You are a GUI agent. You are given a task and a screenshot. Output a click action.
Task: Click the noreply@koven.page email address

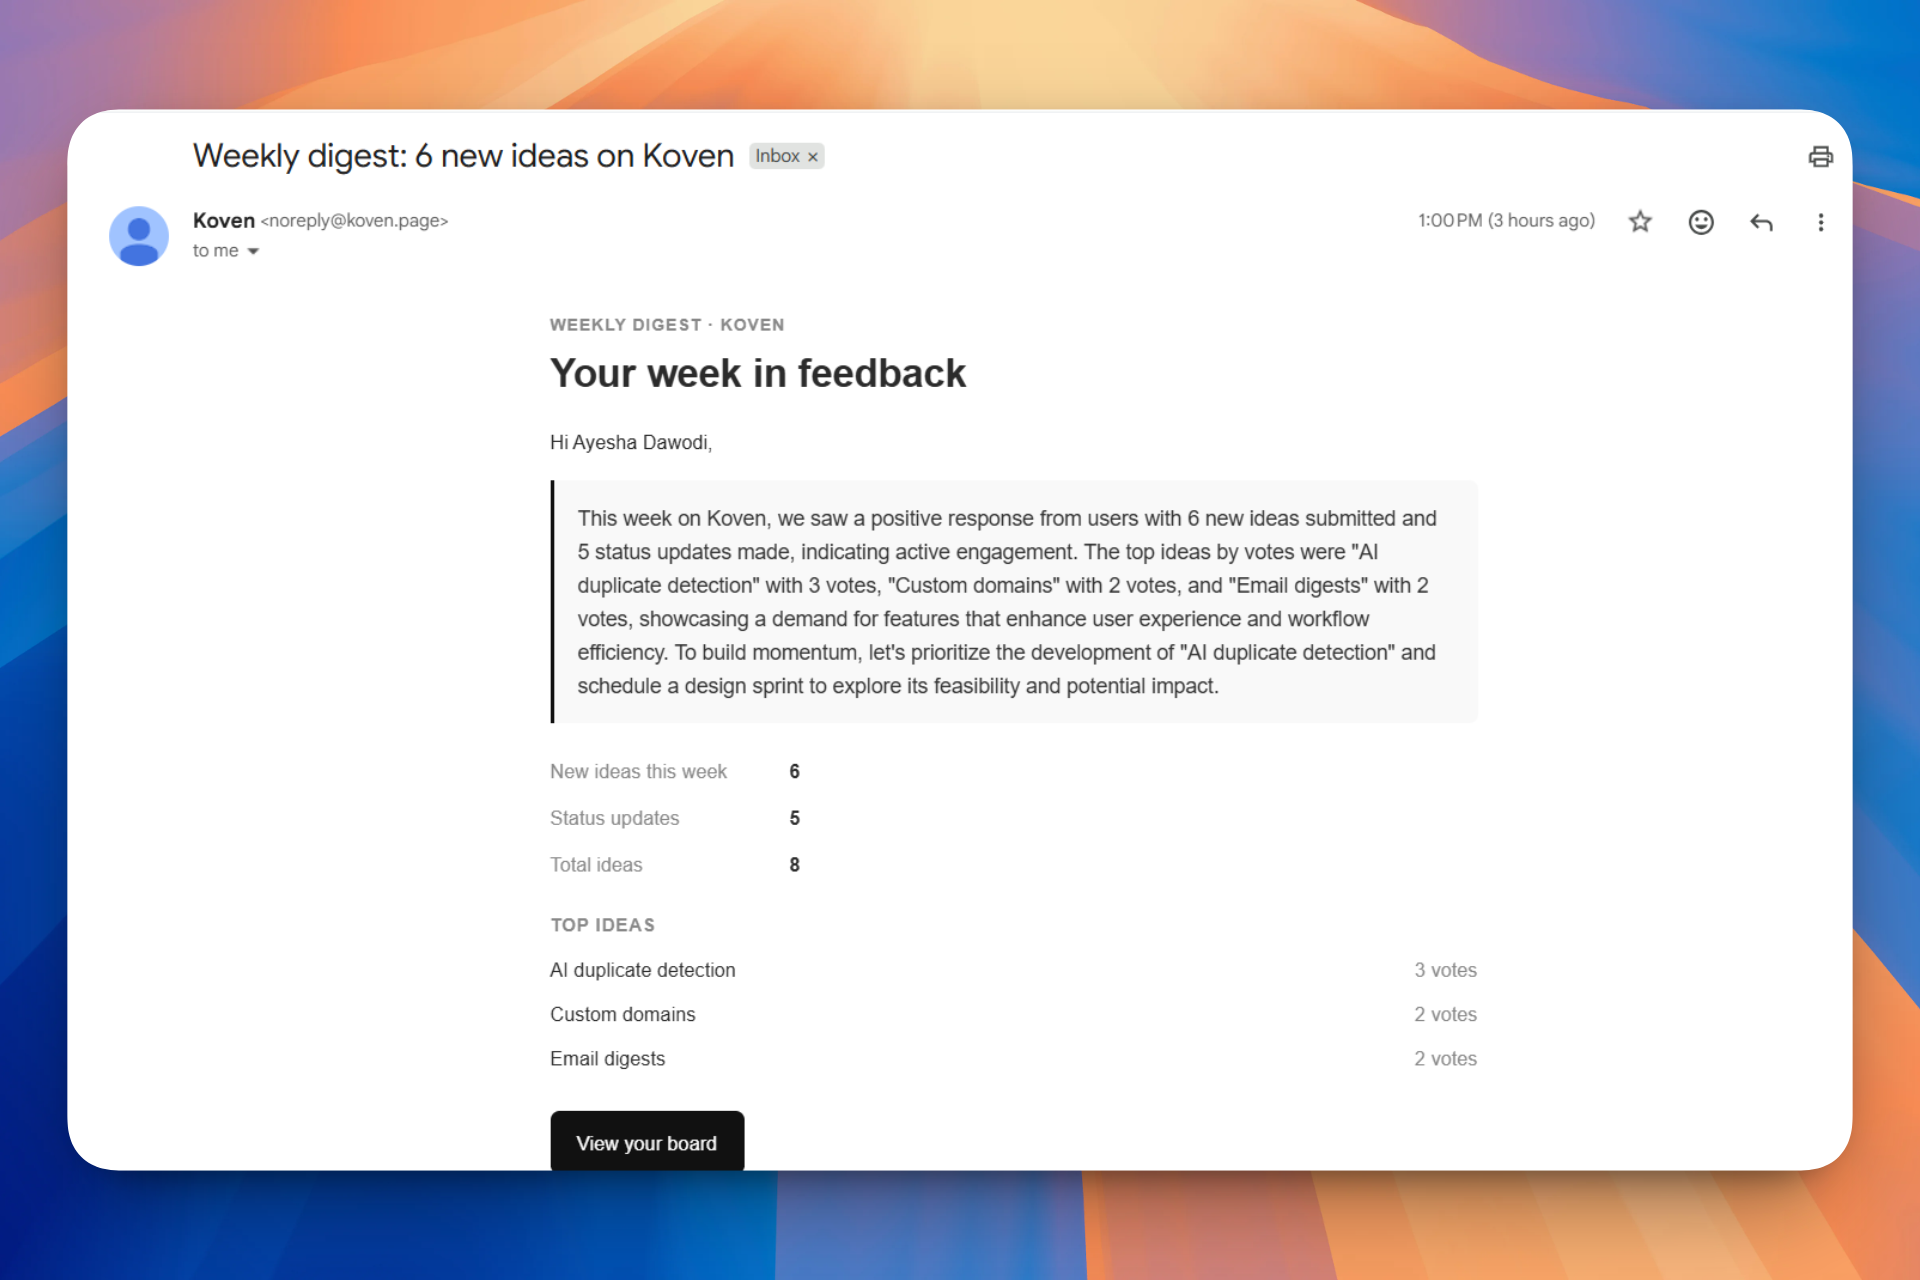click(354, 221)
